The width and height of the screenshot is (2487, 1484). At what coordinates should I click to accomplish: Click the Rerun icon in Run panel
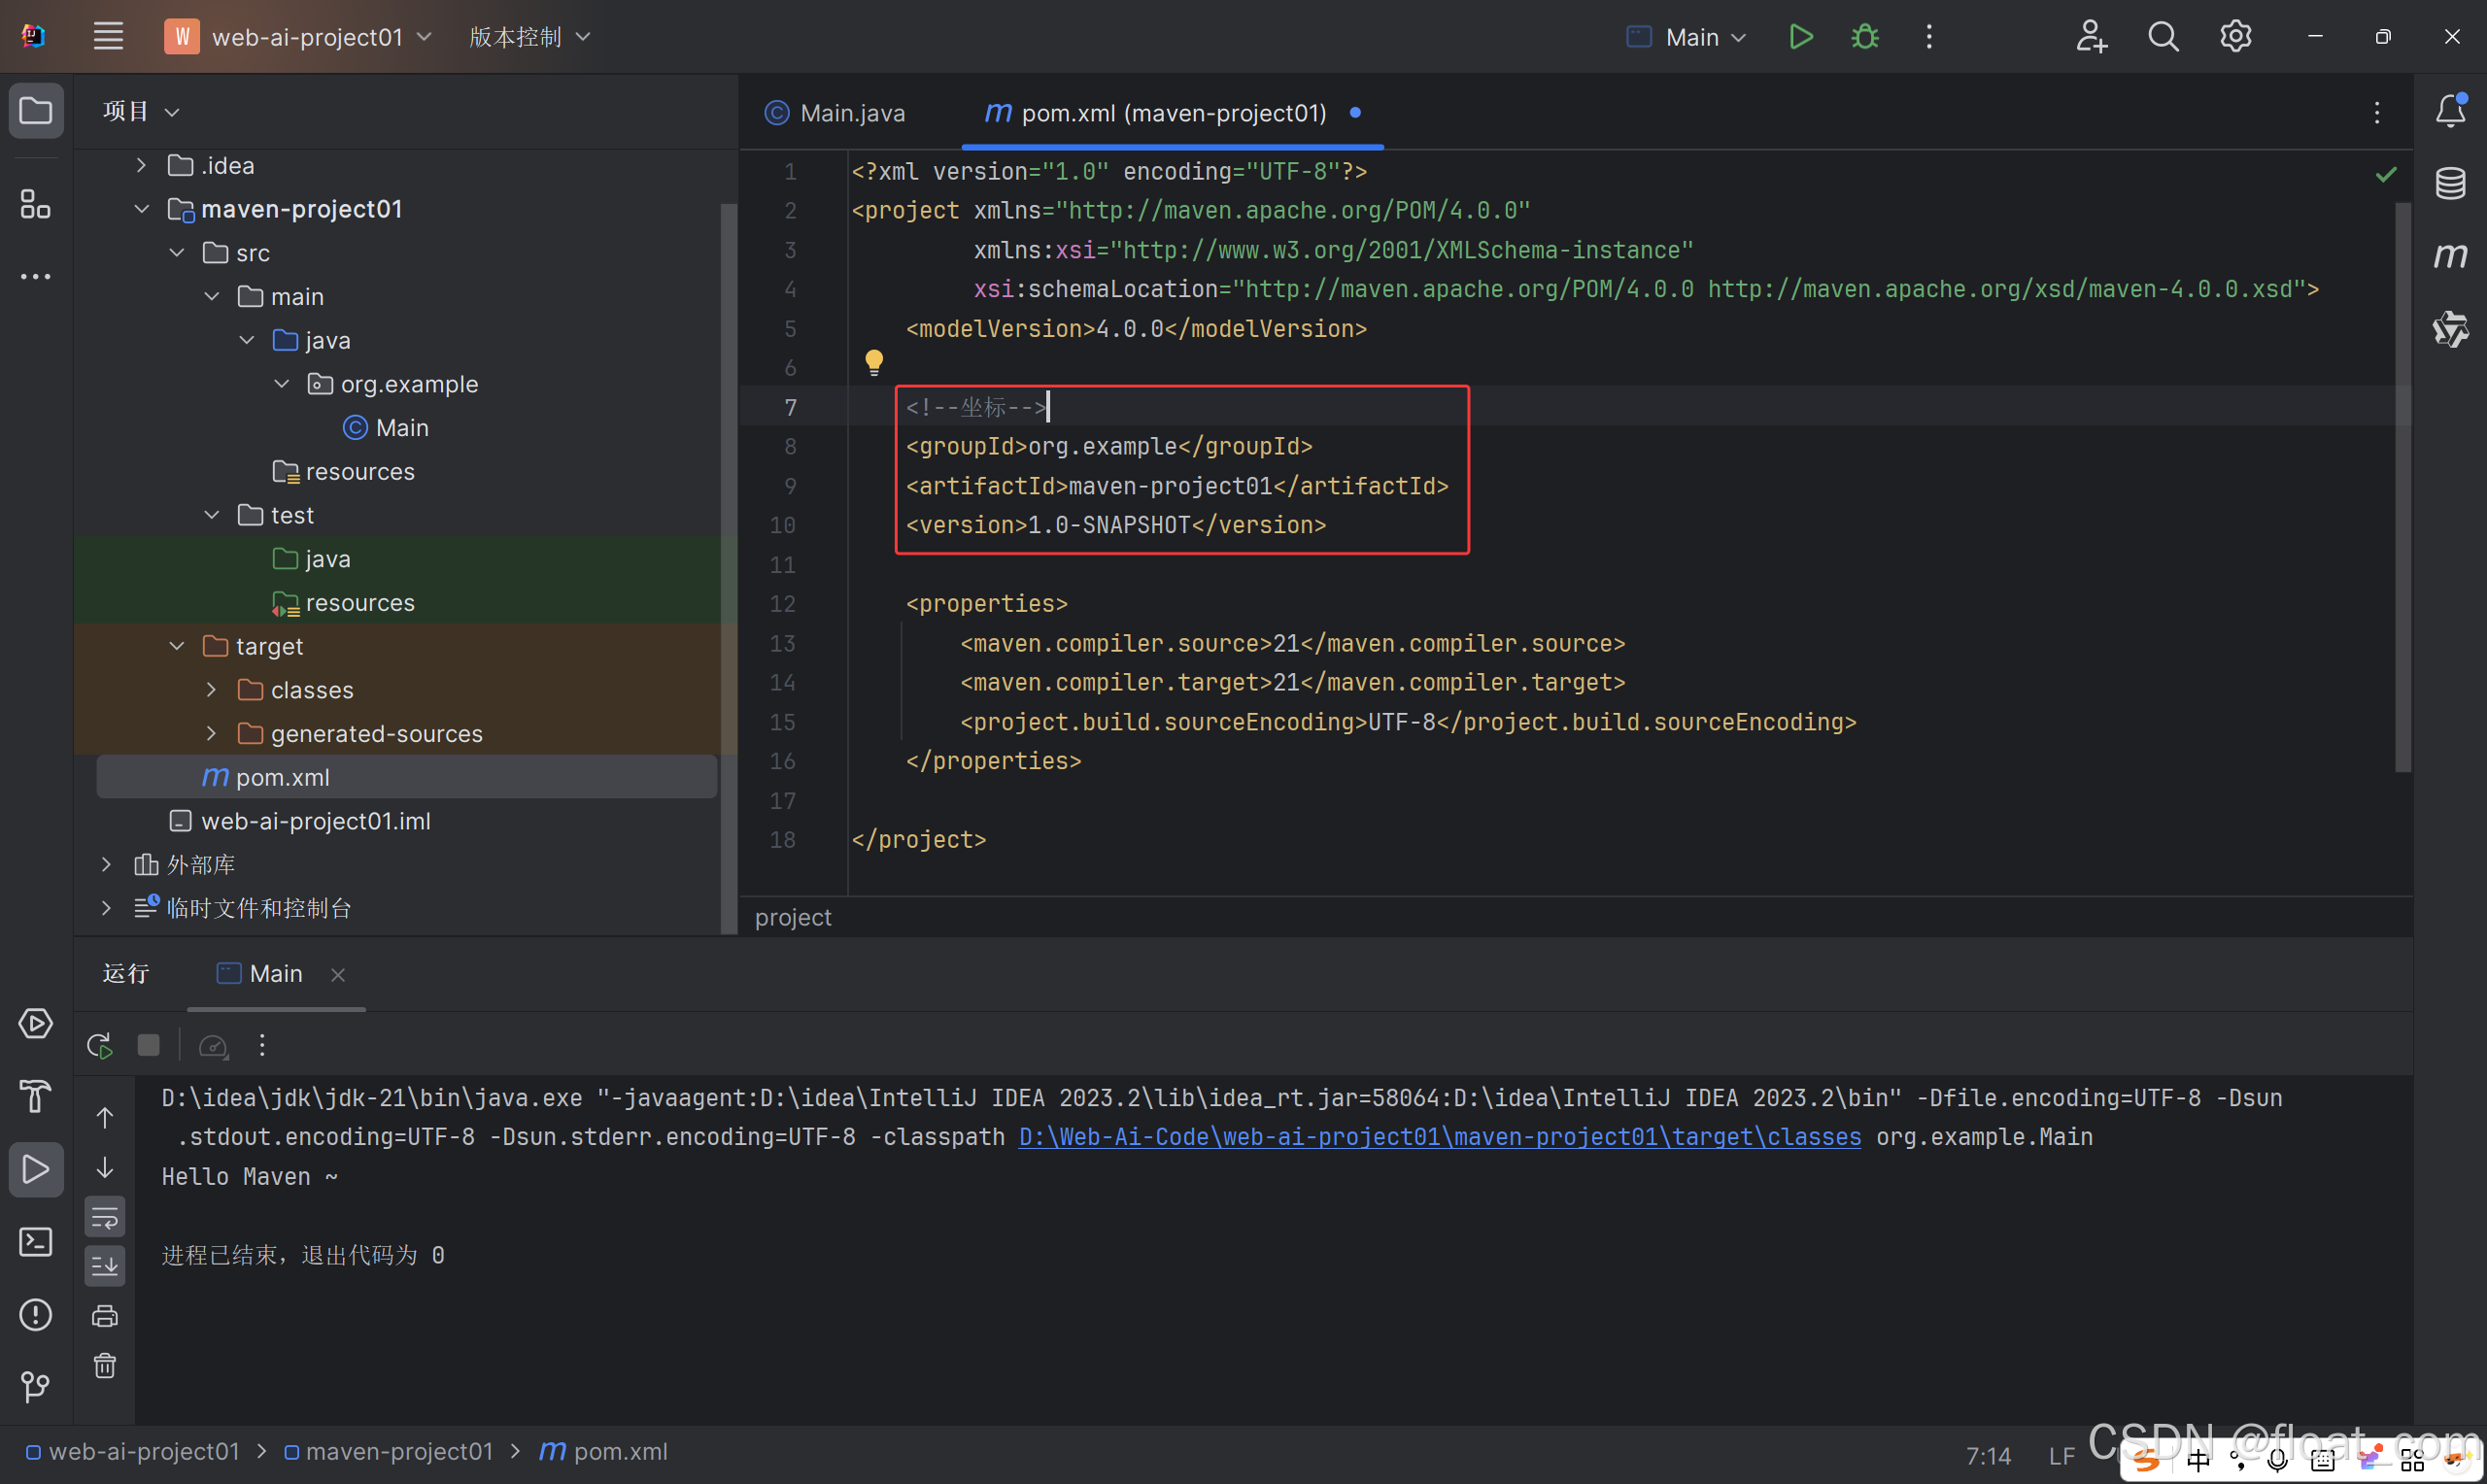tap(99, 1046)
